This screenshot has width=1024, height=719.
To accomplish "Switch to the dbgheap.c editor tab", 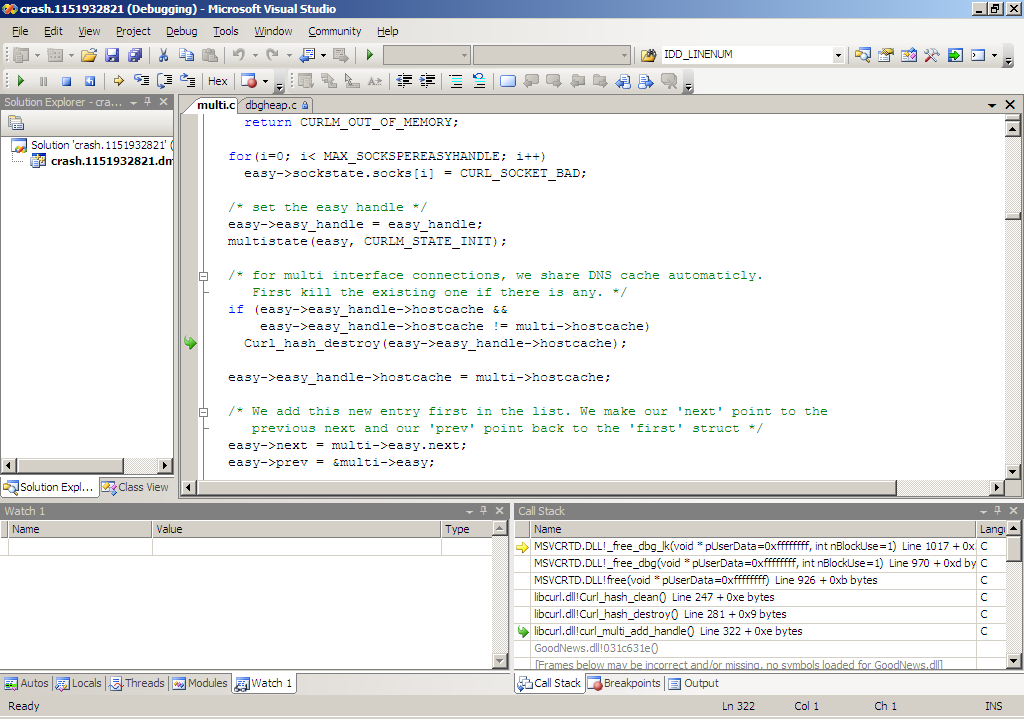I will tap(276, 105).
